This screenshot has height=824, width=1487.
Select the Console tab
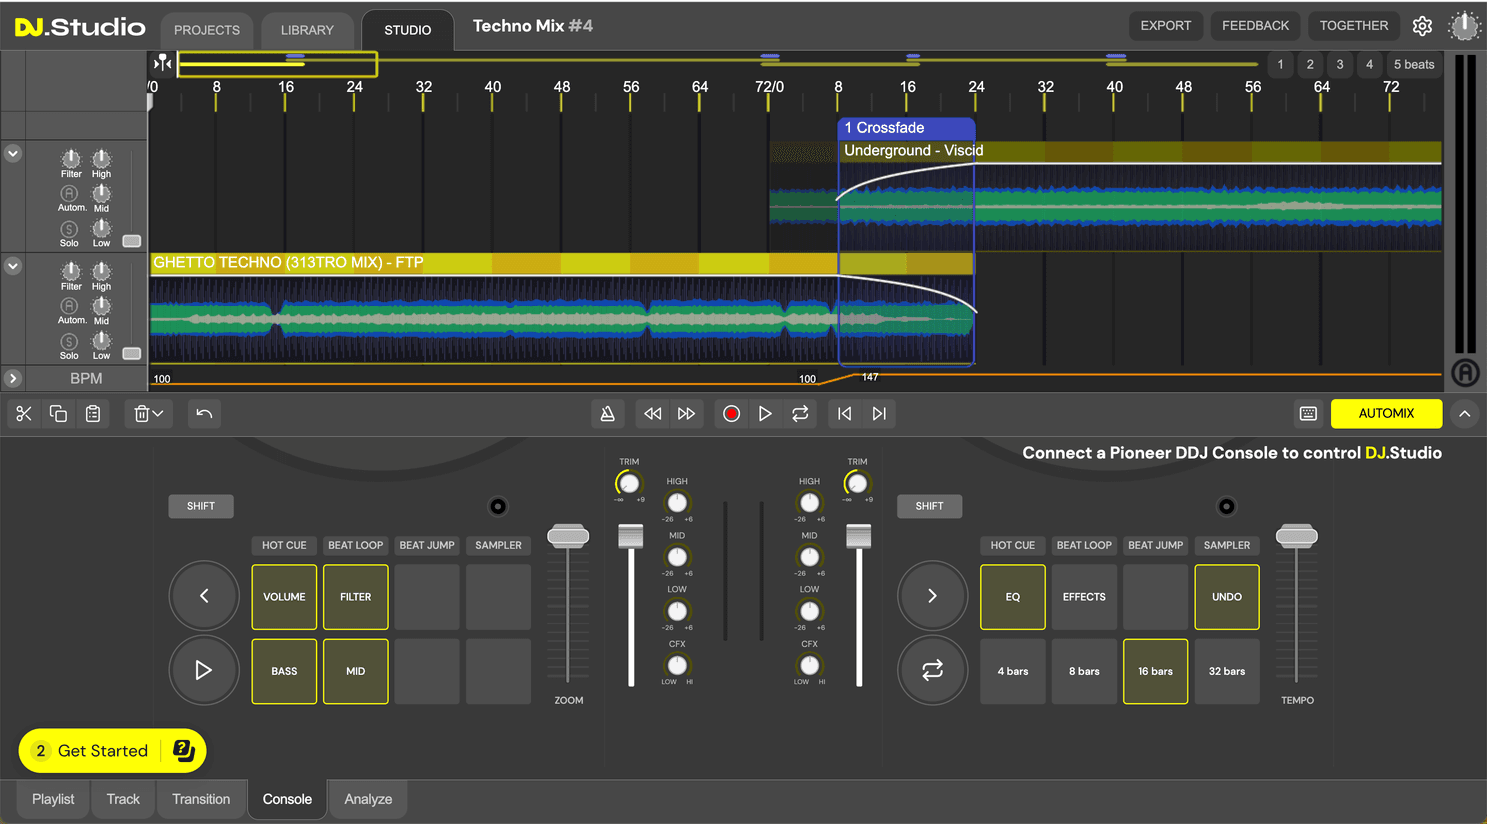(x=287, y=799)
